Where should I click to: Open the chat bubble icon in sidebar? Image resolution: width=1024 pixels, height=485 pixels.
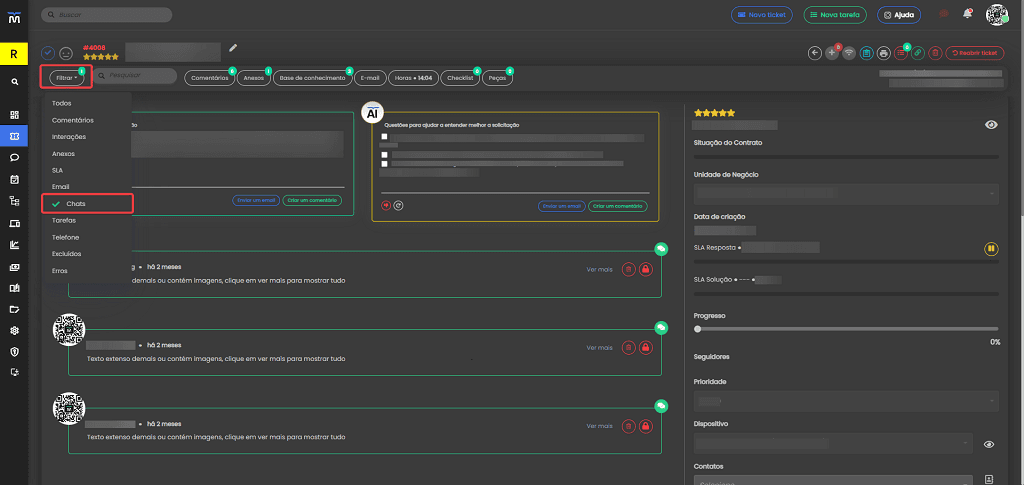pos(14,157)
